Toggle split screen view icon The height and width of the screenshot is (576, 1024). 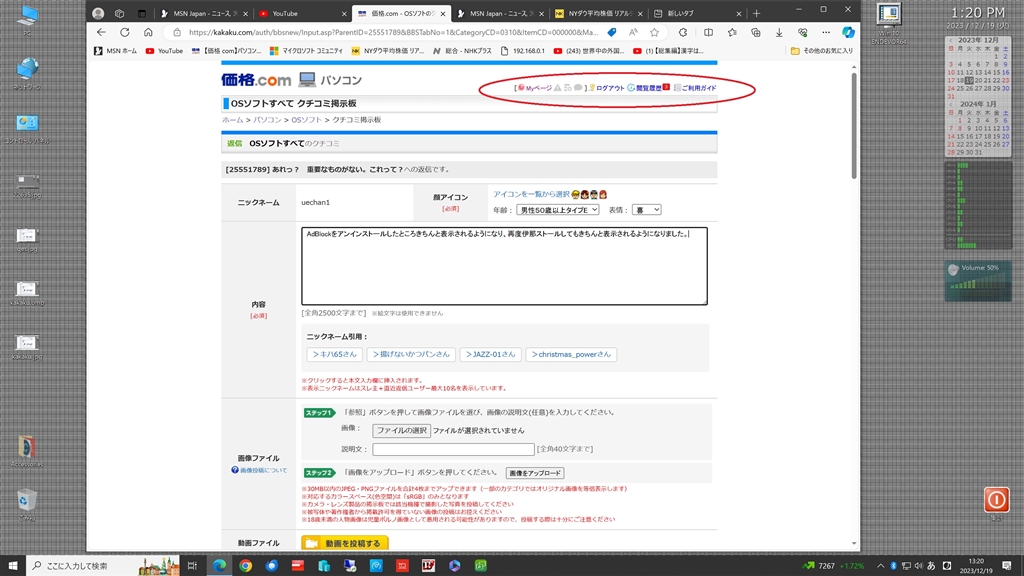tap(708, 32)
